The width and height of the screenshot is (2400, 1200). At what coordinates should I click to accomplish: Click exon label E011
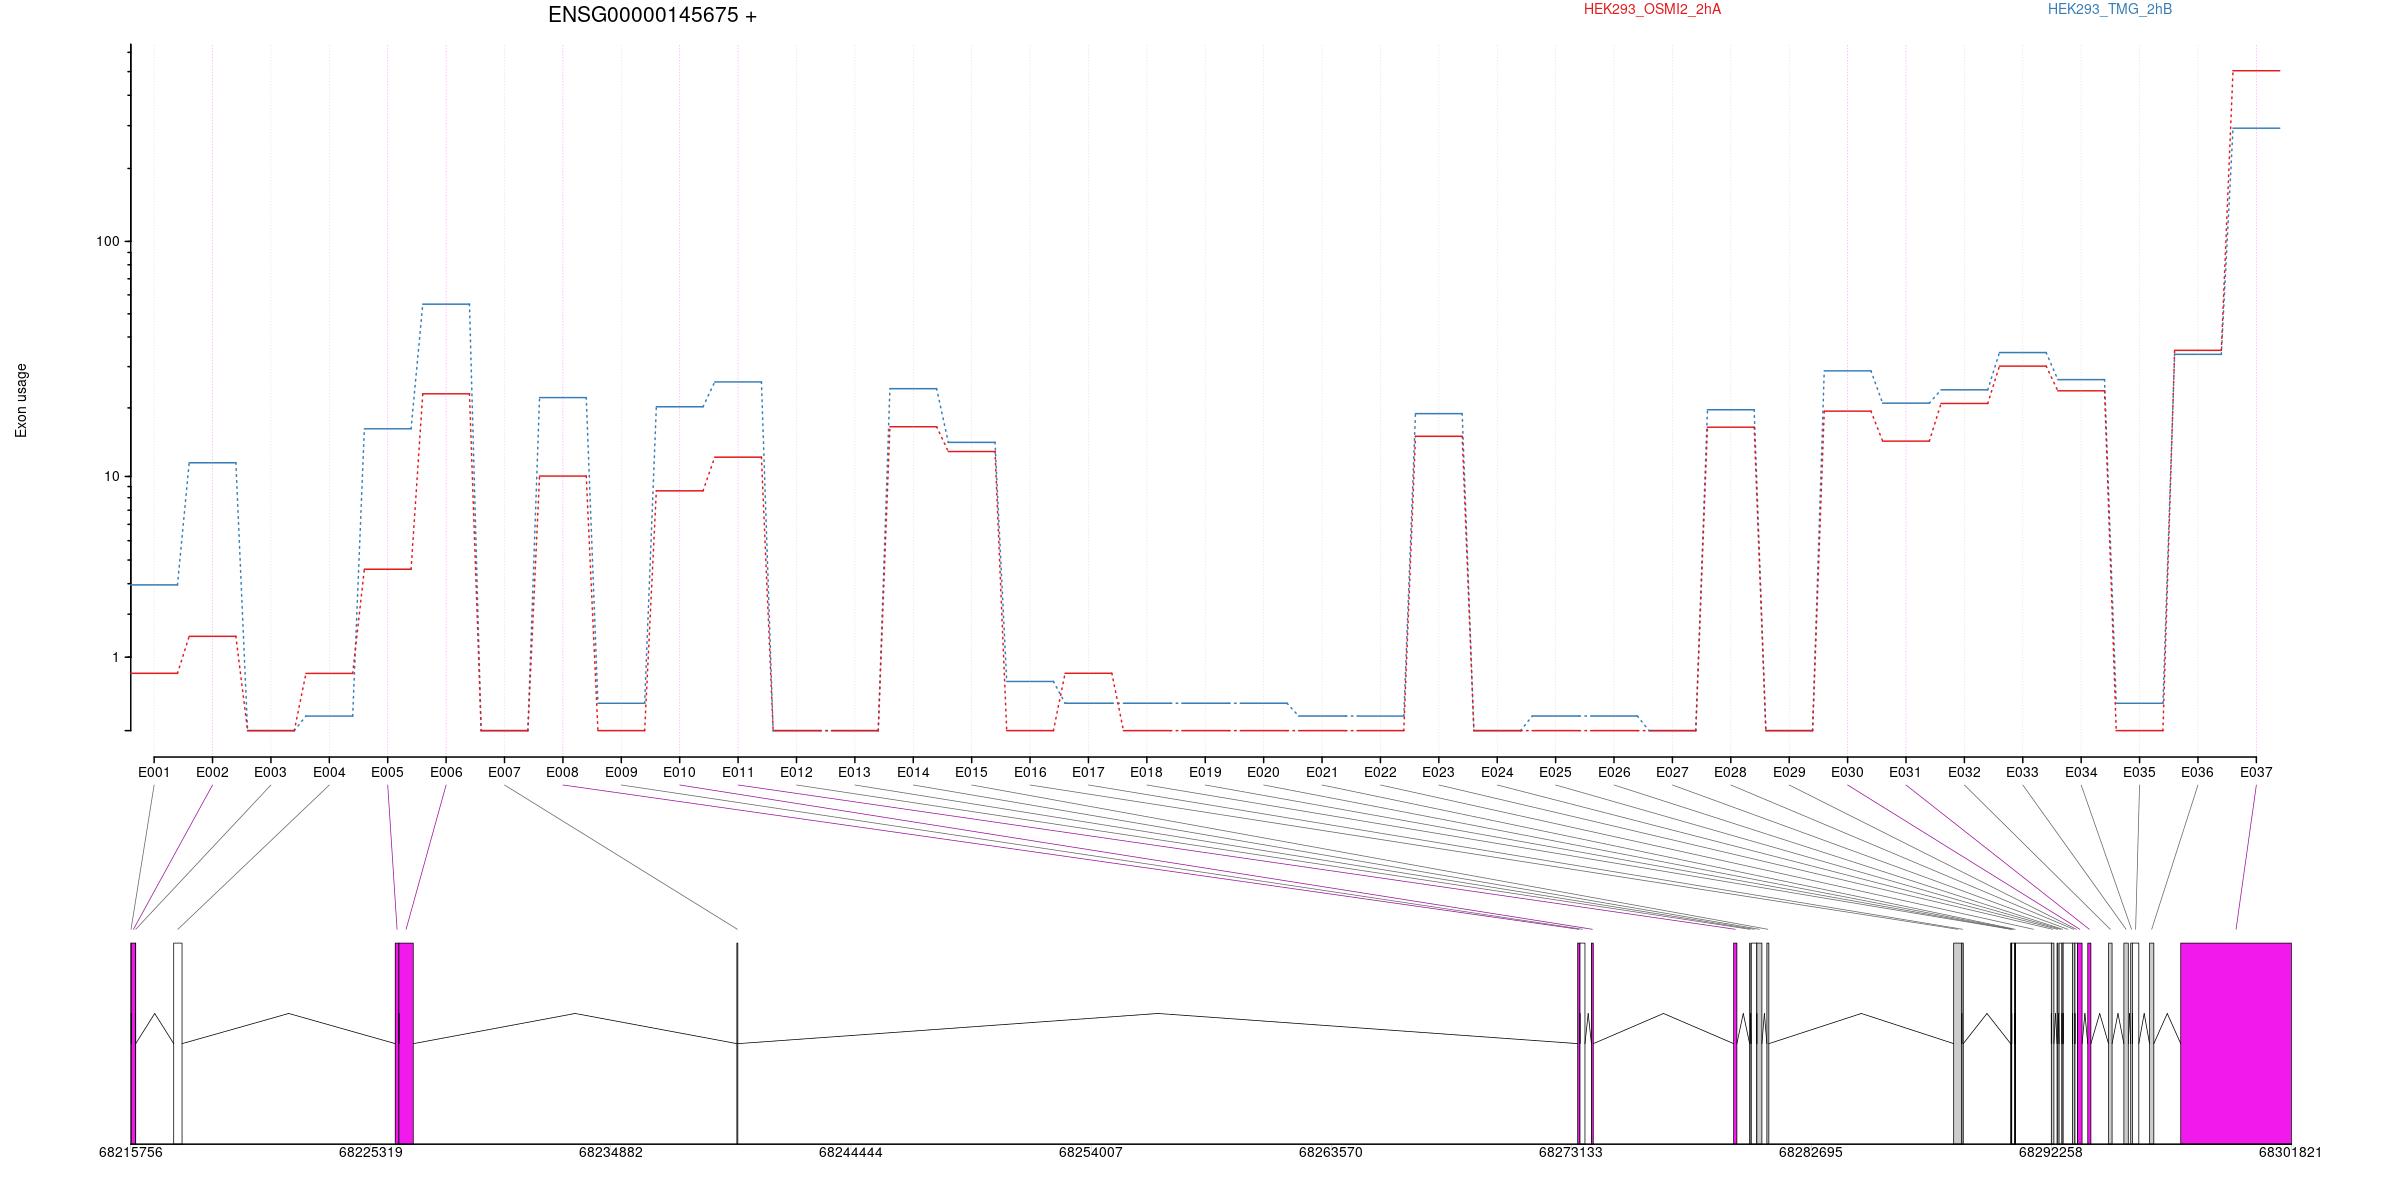coord(738,772)
